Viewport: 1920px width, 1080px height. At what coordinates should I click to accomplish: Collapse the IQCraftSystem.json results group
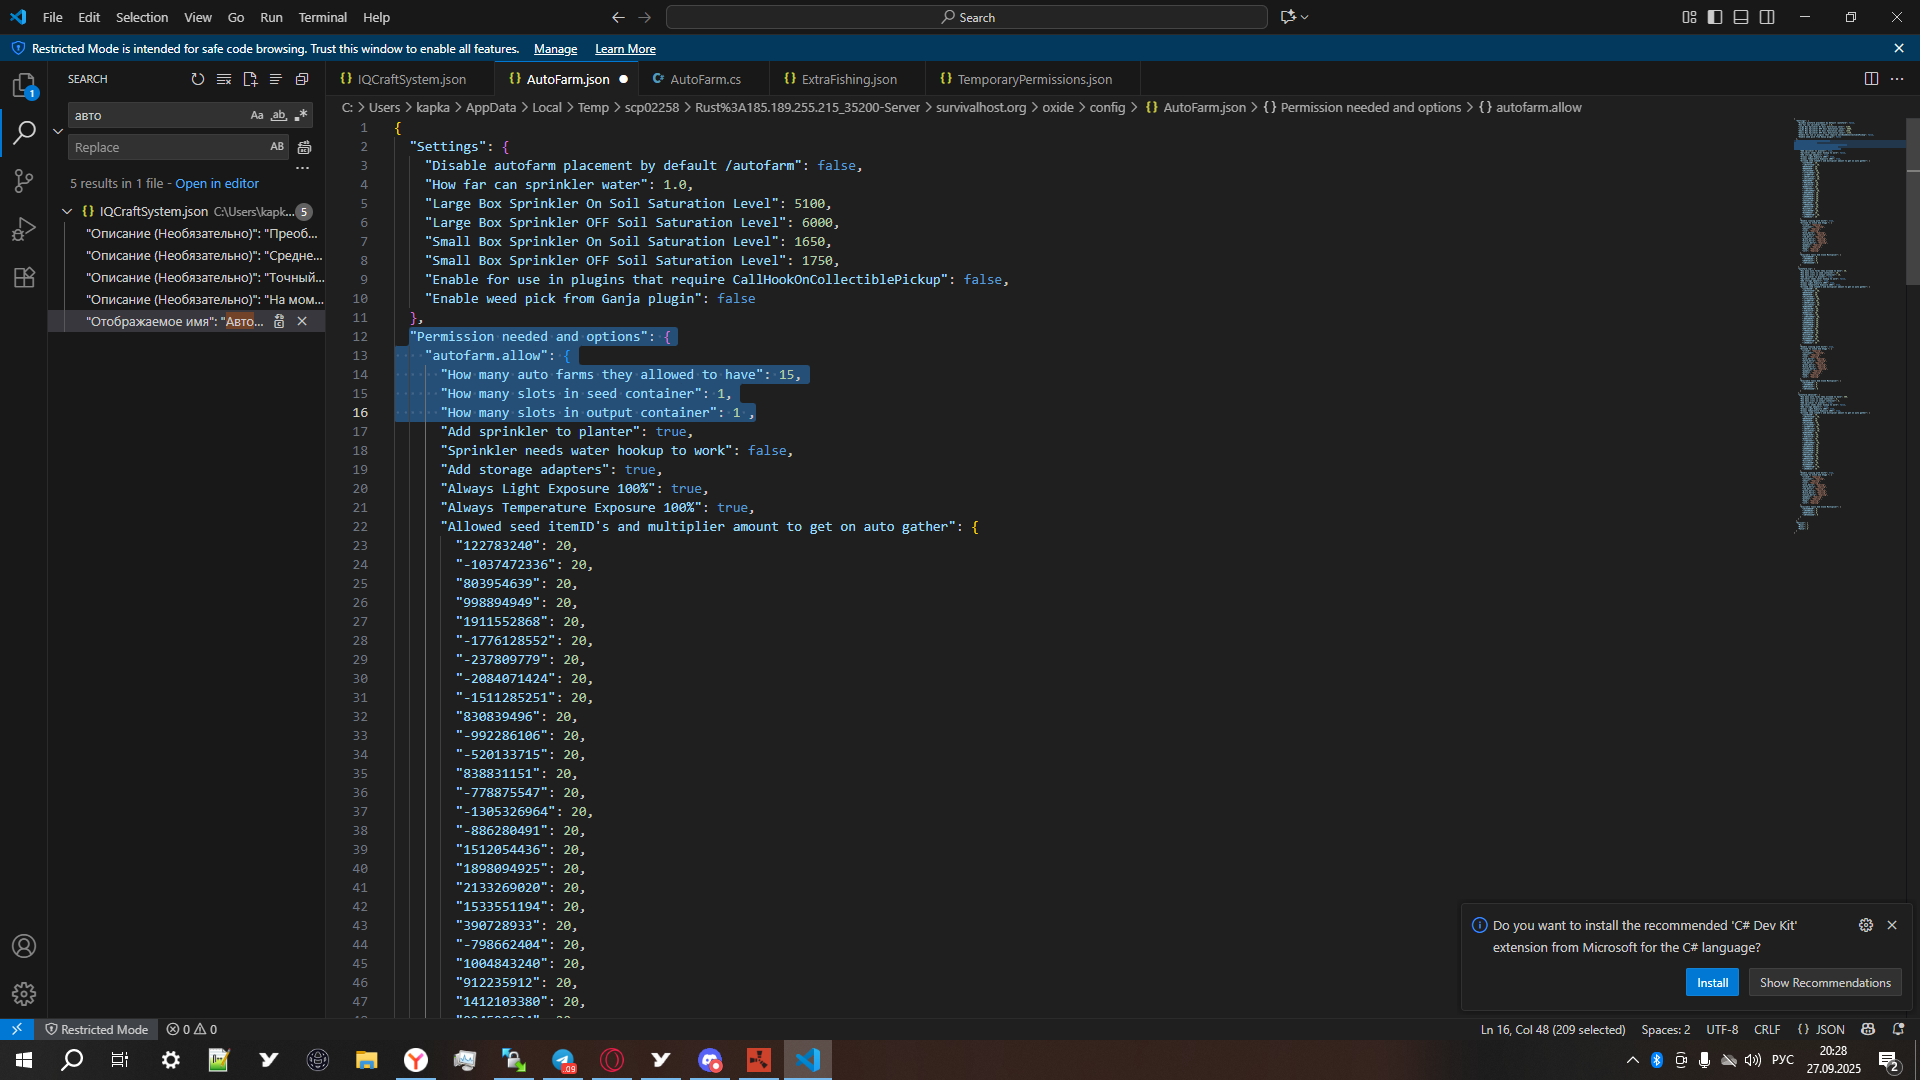click(67, 211)
